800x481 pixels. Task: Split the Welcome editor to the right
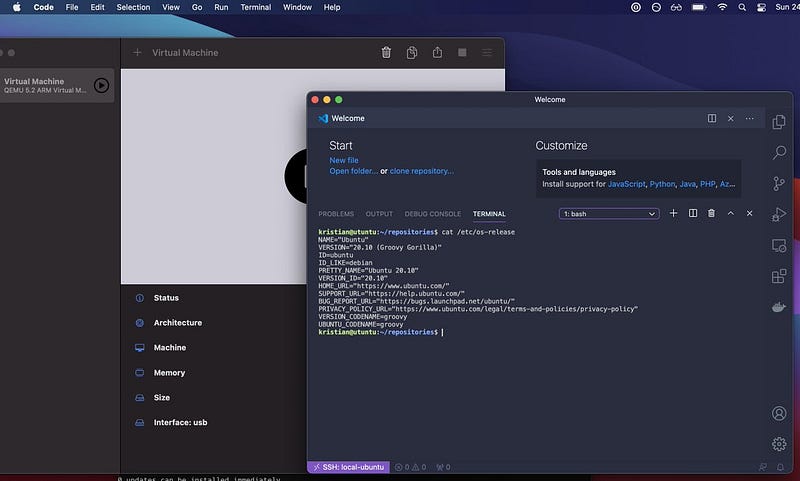pyautogui.click(x=712, y=118)
